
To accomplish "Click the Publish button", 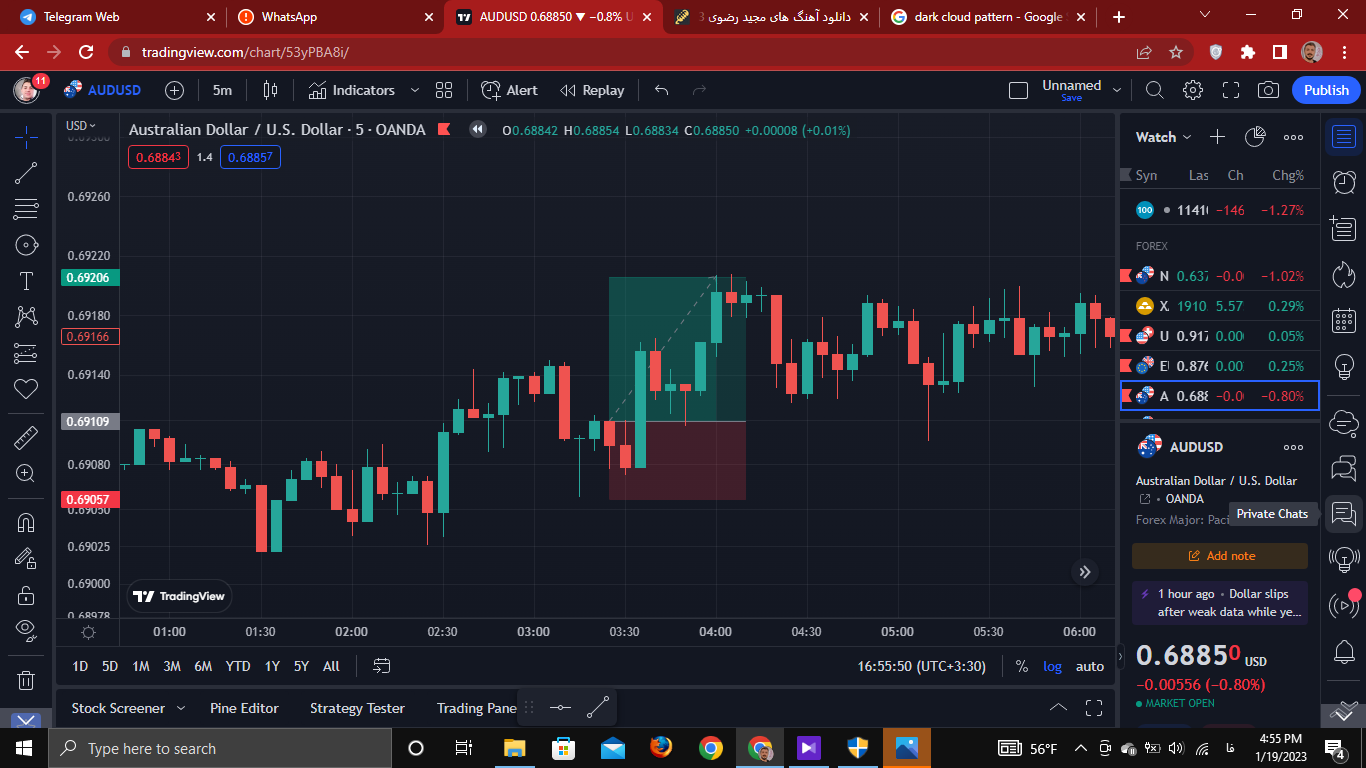I will coord(1326,90).
